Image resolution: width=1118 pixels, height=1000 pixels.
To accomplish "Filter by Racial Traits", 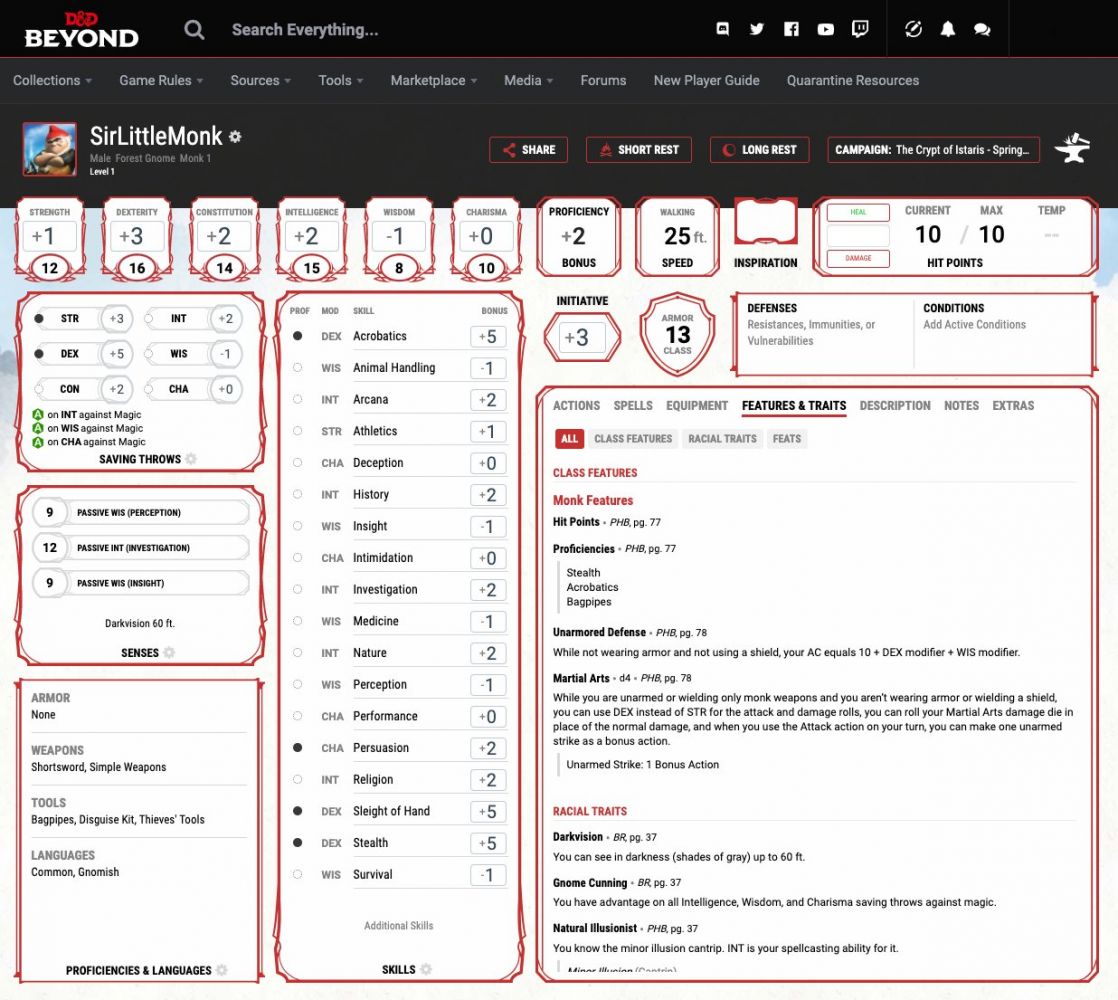I will (722, 438).
